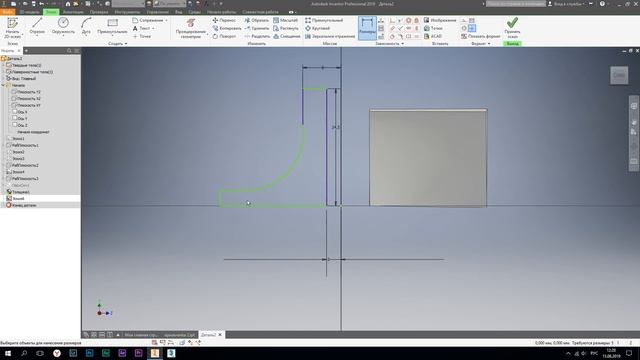Choose the Точка point tool
This screenshot has height=360, width=640.
(x=142, y=36)
